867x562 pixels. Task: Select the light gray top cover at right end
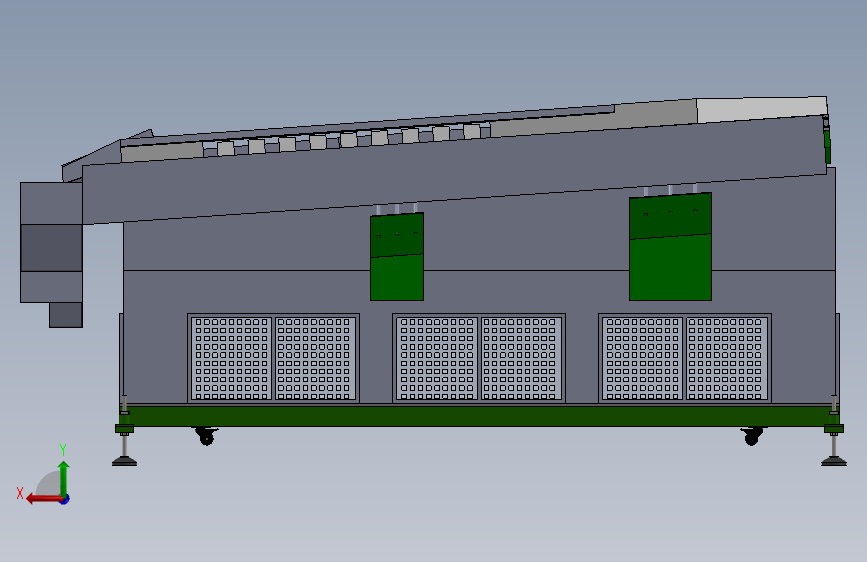[762, 109]
